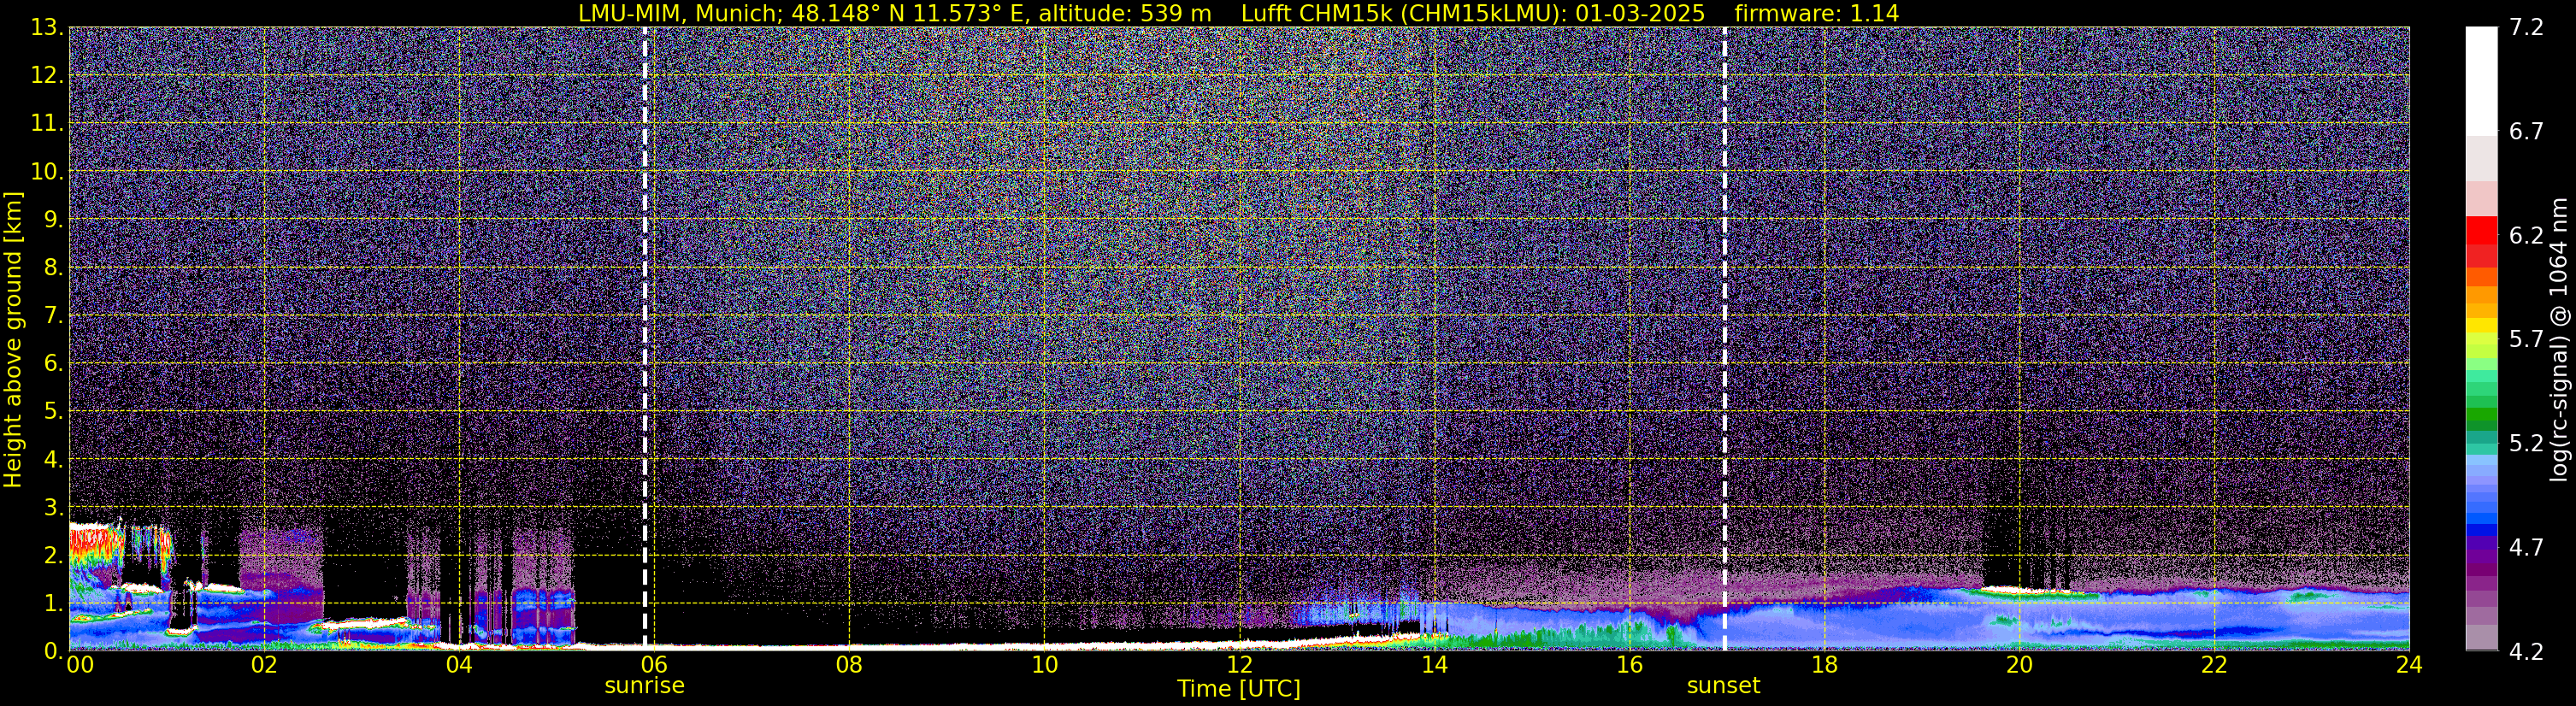Pick the white top band of the colorbar
Image resolution: width=2576 pixels, height=706 pixels.
(2481, 80)
